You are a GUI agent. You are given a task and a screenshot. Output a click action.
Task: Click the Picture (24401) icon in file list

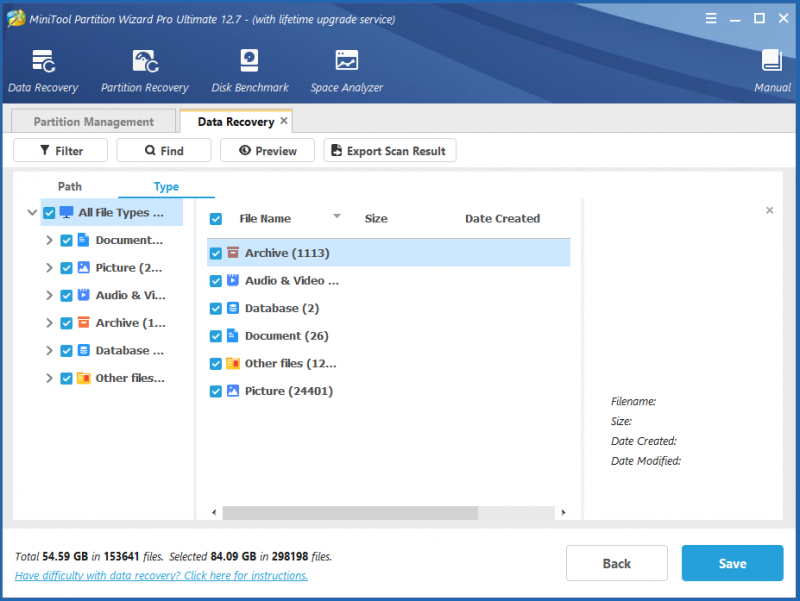[x=233, y=391]
